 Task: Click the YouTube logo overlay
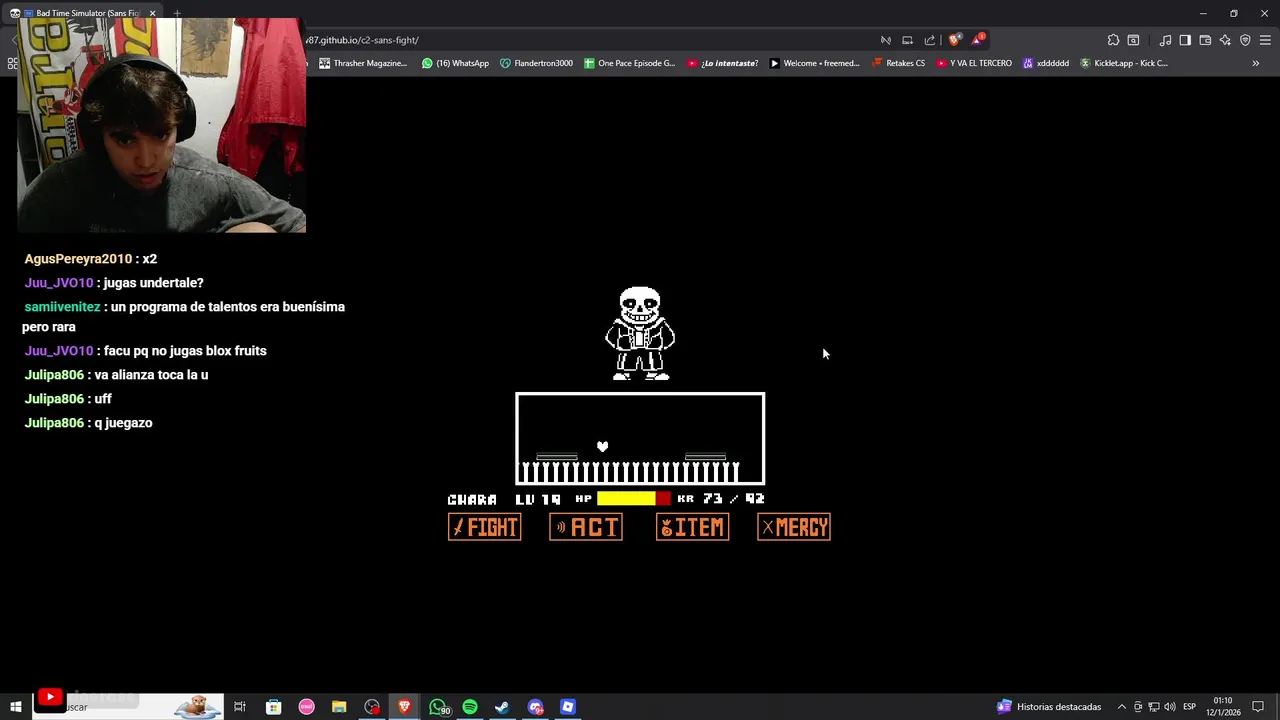tap(49, 698)
